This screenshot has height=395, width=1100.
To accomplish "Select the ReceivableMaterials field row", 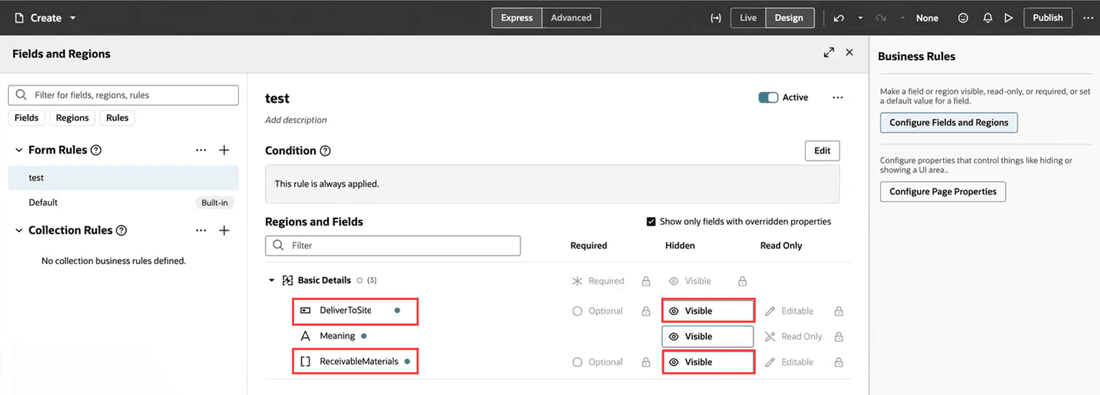I will coord(355,361).
